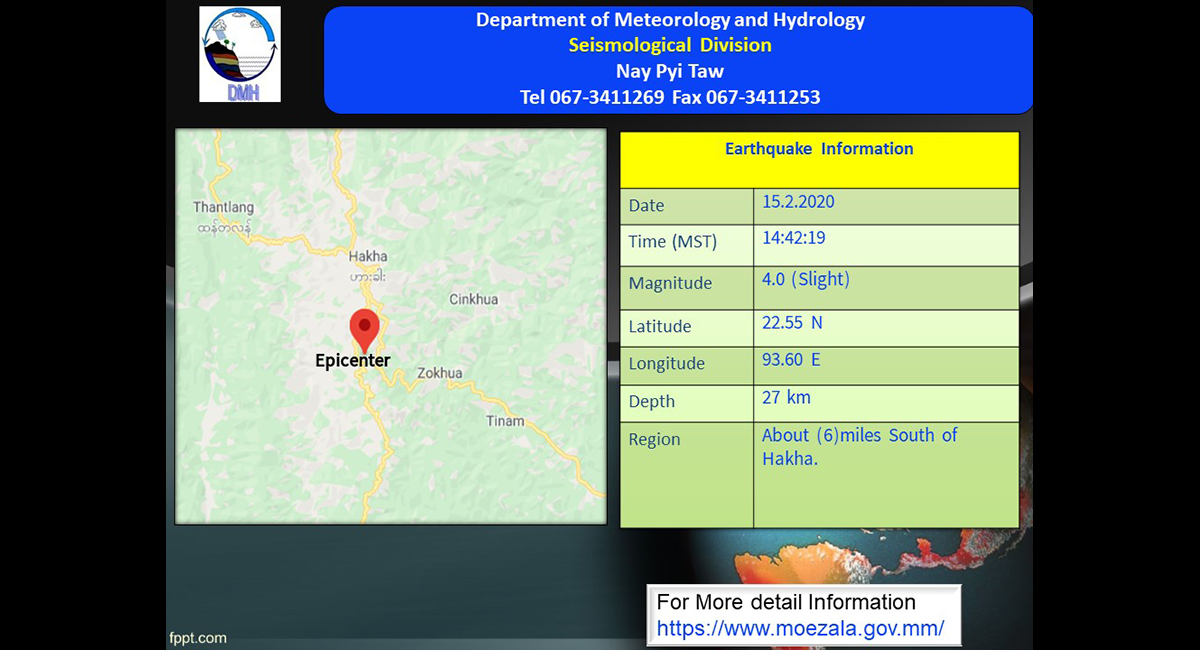Image resolution: width=1200 pixels, height=650 pixels.
Task: Click the 'Magnitude' row label
Action: (x=670, y=283)
